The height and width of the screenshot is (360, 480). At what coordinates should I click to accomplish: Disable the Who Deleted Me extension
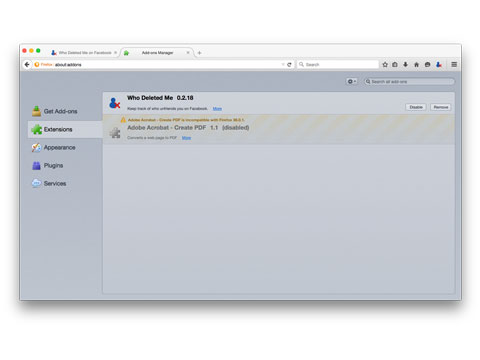[x=416, y=107]
